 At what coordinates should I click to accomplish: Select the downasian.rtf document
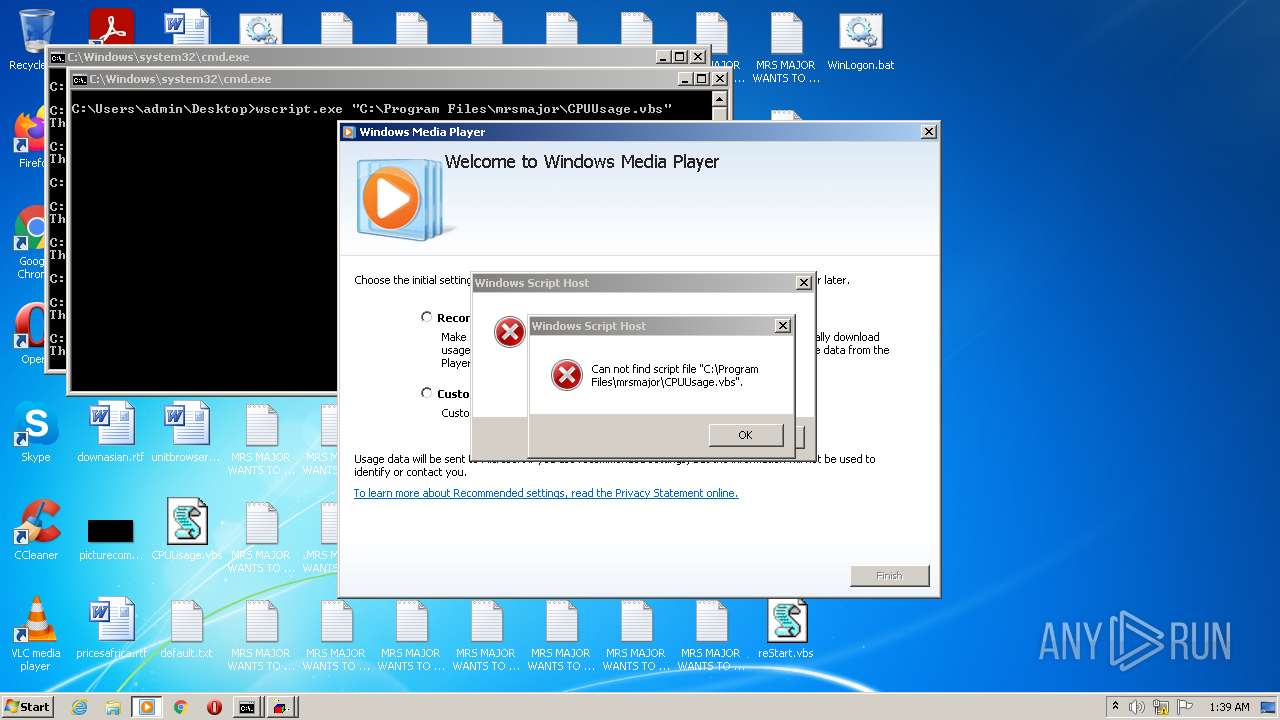tap(111, 432)
